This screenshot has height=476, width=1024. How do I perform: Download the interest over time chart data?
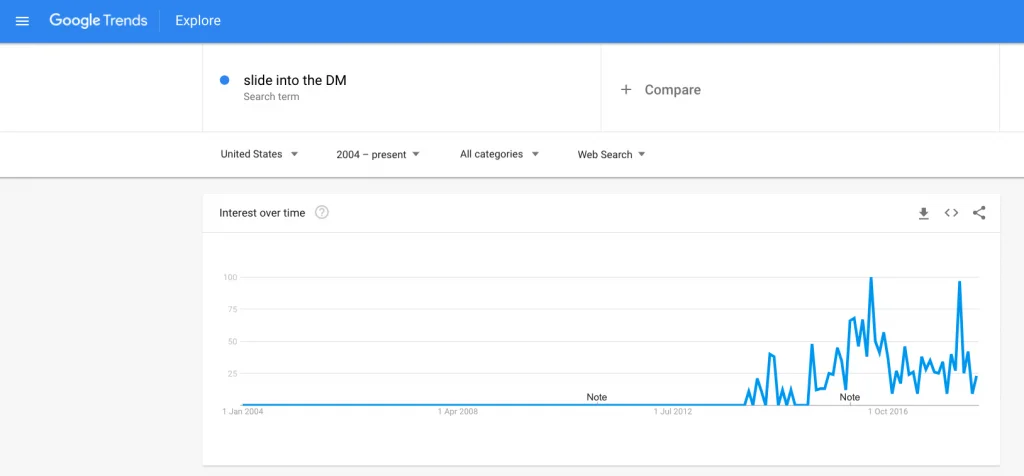pos(924,213)
